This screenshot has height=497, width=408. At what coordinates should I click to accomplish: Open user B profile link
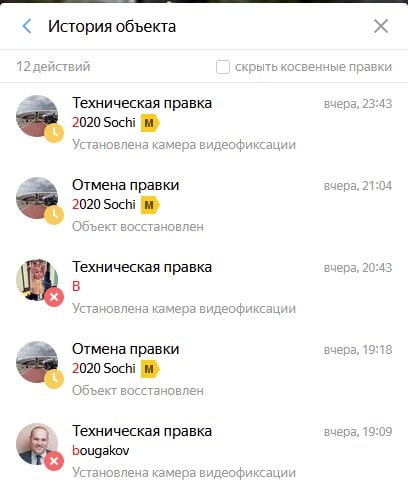click(x=76, y=286)
